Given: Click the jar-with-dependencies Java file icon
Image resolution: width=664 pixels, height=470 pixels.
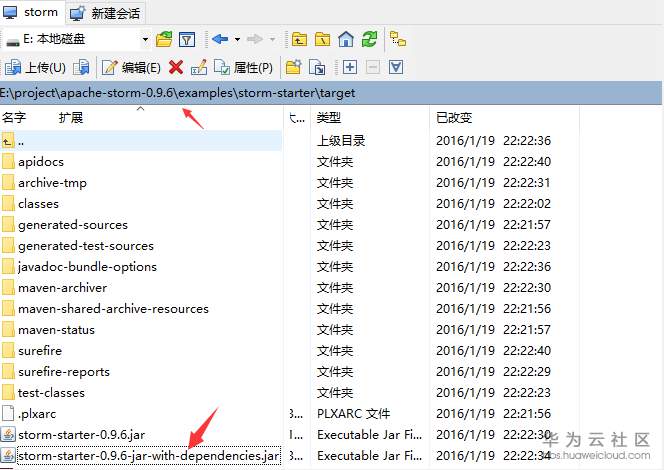Looking at the screenshot, I should point(8,456).
